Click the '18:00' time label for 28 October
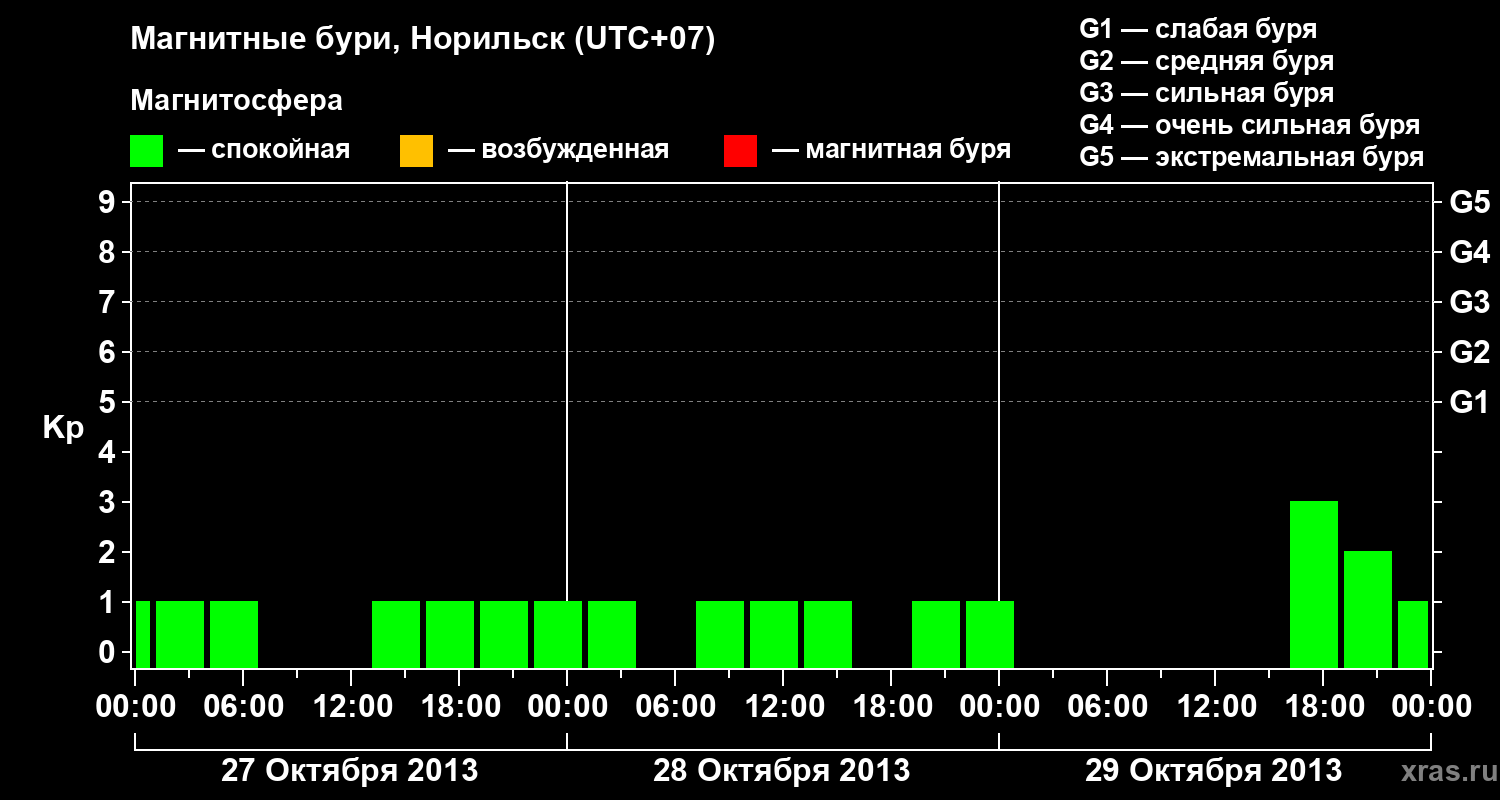The image size is (1500, 800). (x=891, y=707)
